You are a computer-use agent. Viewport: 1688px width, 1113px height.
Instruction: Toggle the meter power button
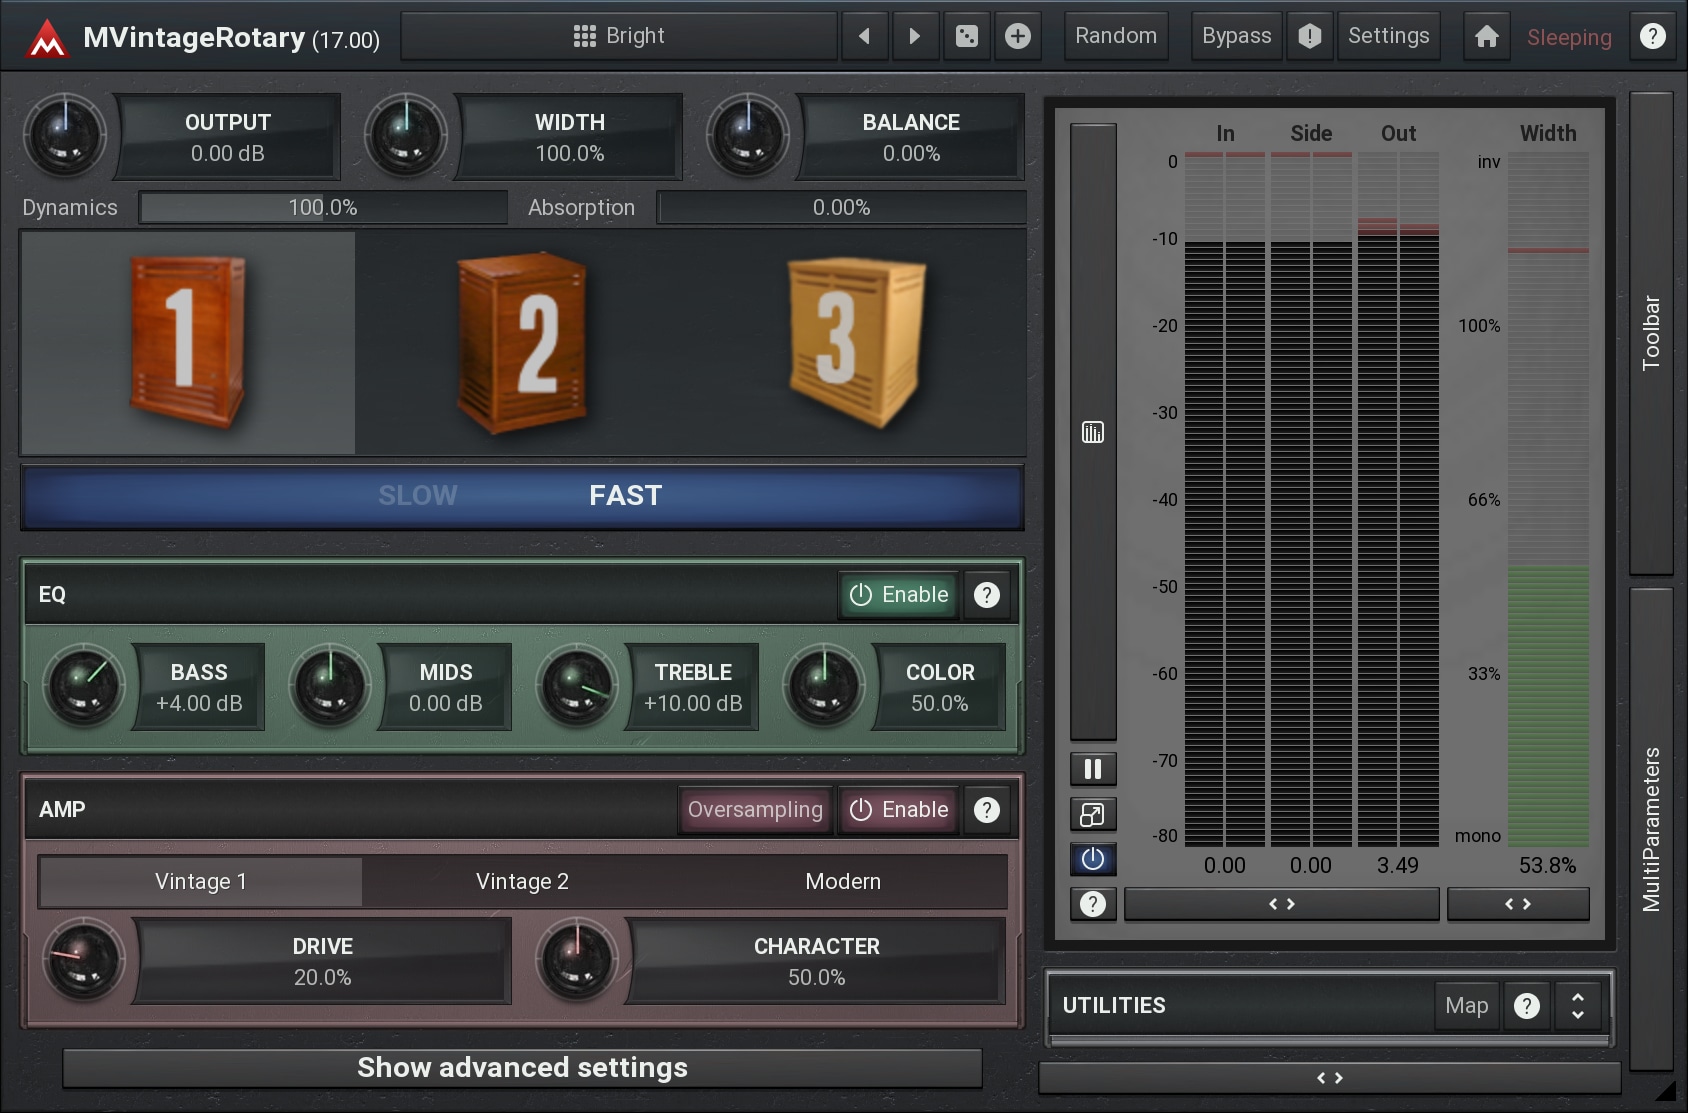pyautogui.click(x=1093, y=859)
